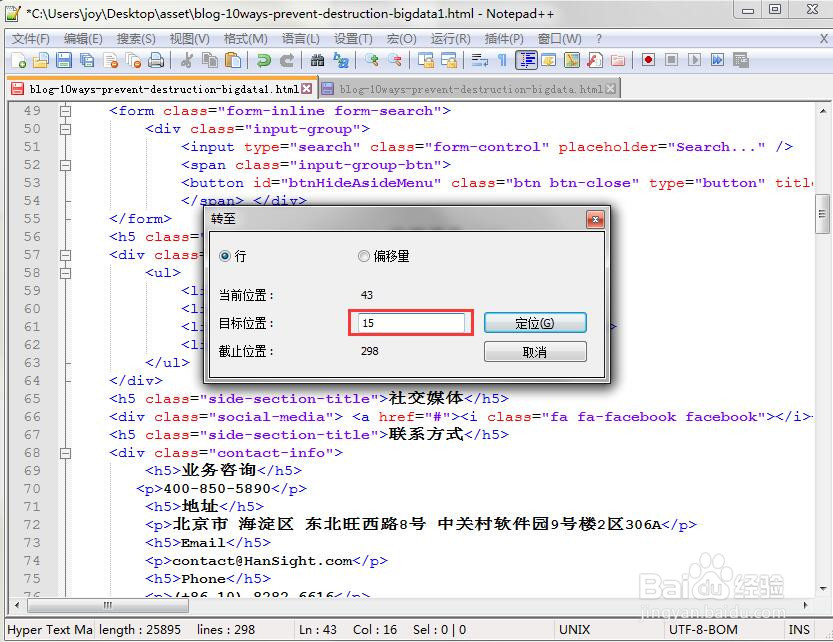Collapse the contact-info fold at line 68
This screenshot has width=833, height=642.
[64, 452]
